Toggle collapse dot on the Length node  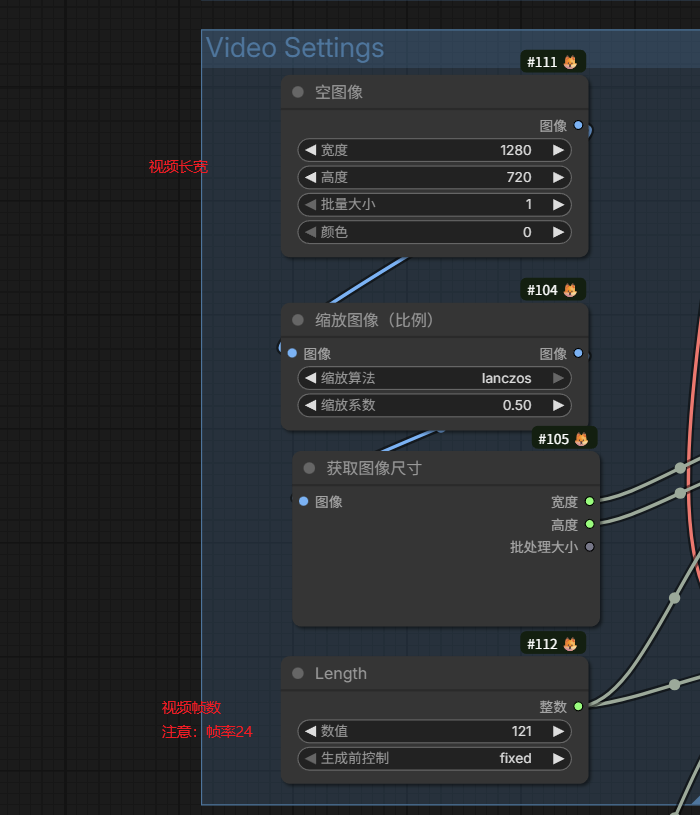[x=298, y=673]
